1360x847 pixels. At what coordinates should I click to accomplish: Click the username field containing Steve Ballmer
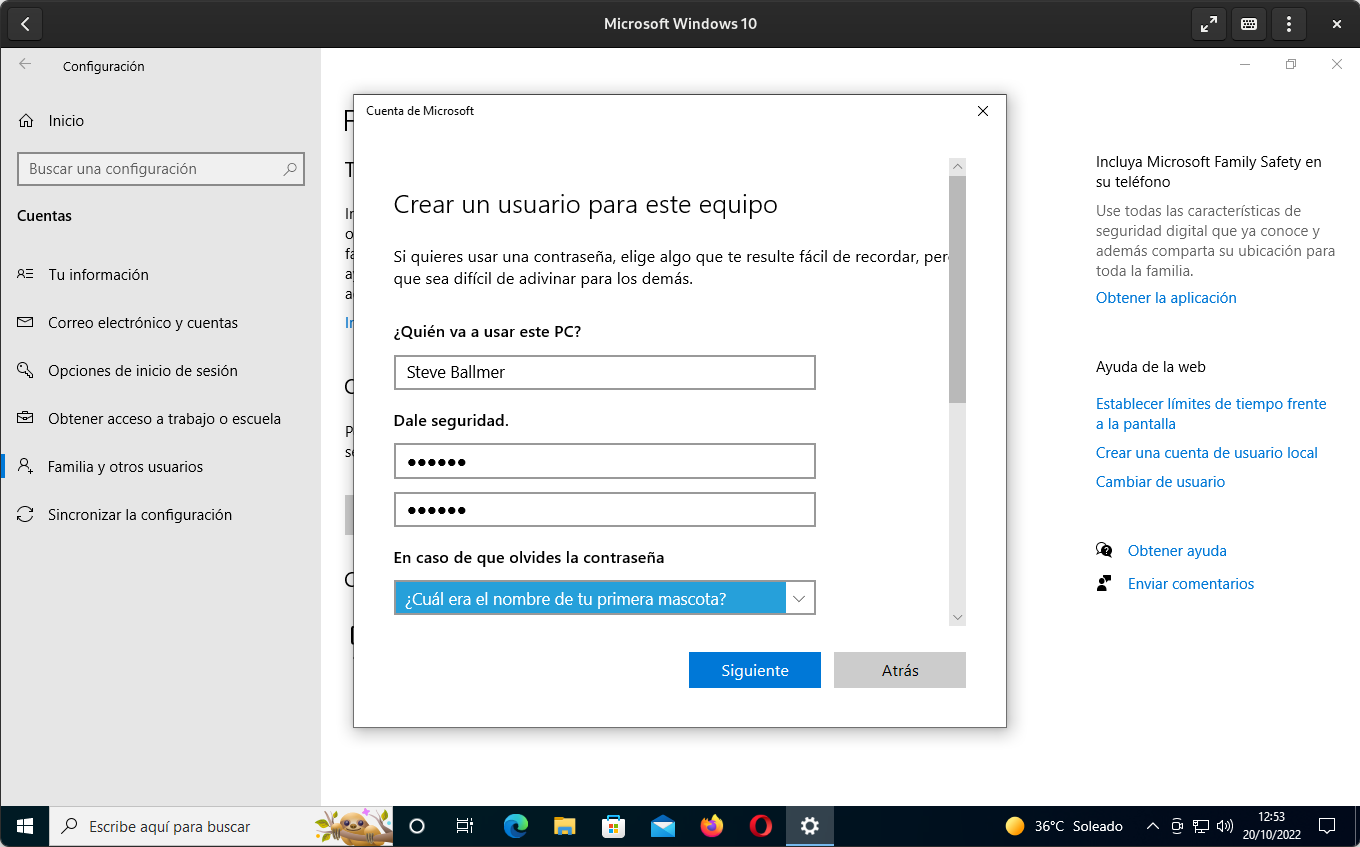point(604,372)
